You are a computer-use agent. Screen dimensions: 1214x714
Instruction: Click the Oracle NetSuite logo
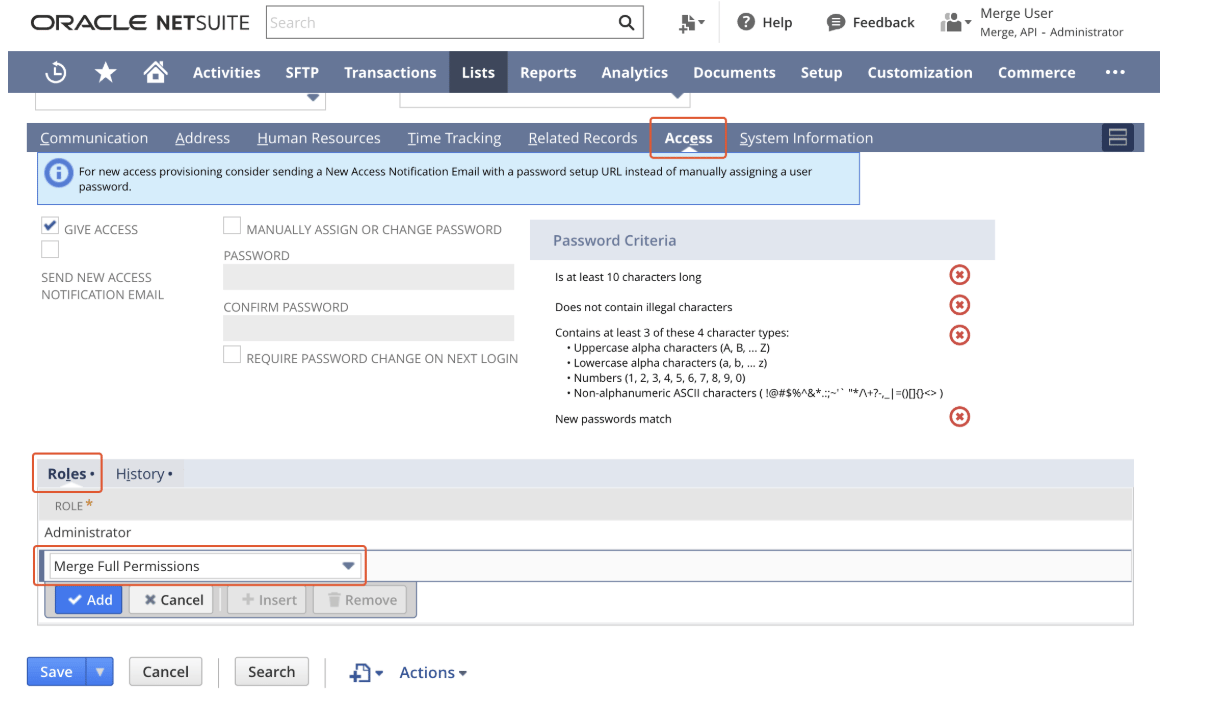139,22
